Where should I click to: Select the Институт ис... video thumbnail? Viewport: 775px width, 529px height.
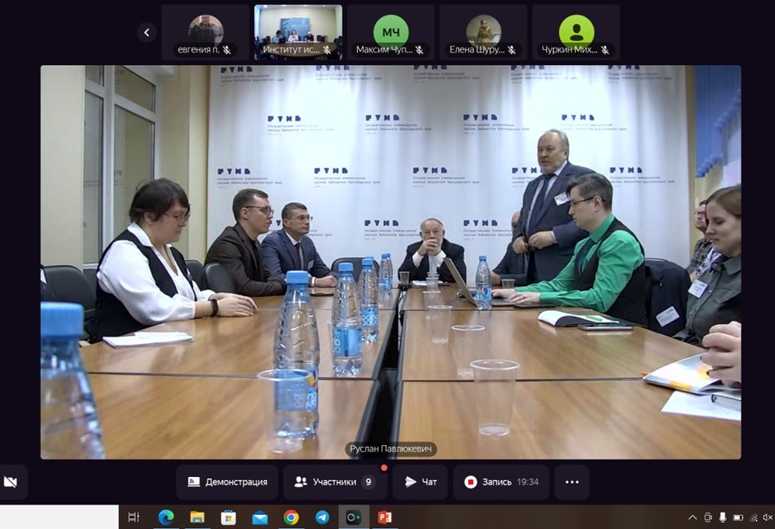pos(297,32)
